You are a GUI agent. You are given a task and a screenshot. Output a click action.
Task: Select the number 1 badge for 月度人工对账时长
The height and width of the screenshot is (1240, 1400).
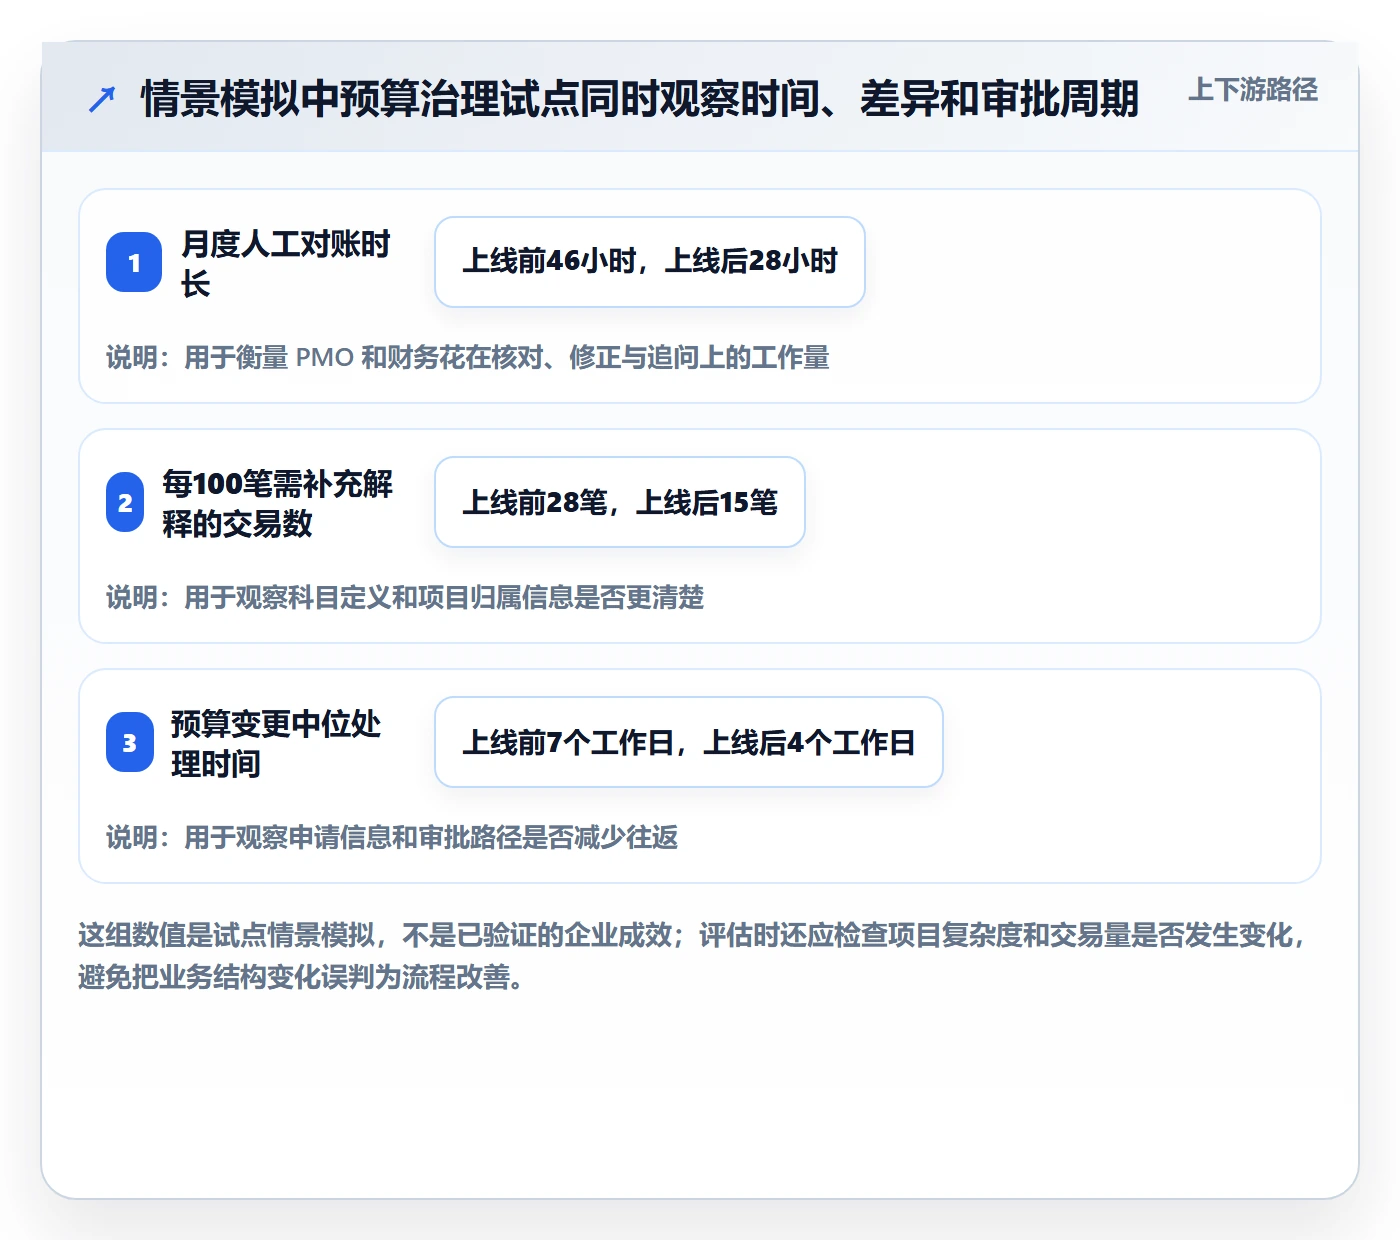[134, 262]
